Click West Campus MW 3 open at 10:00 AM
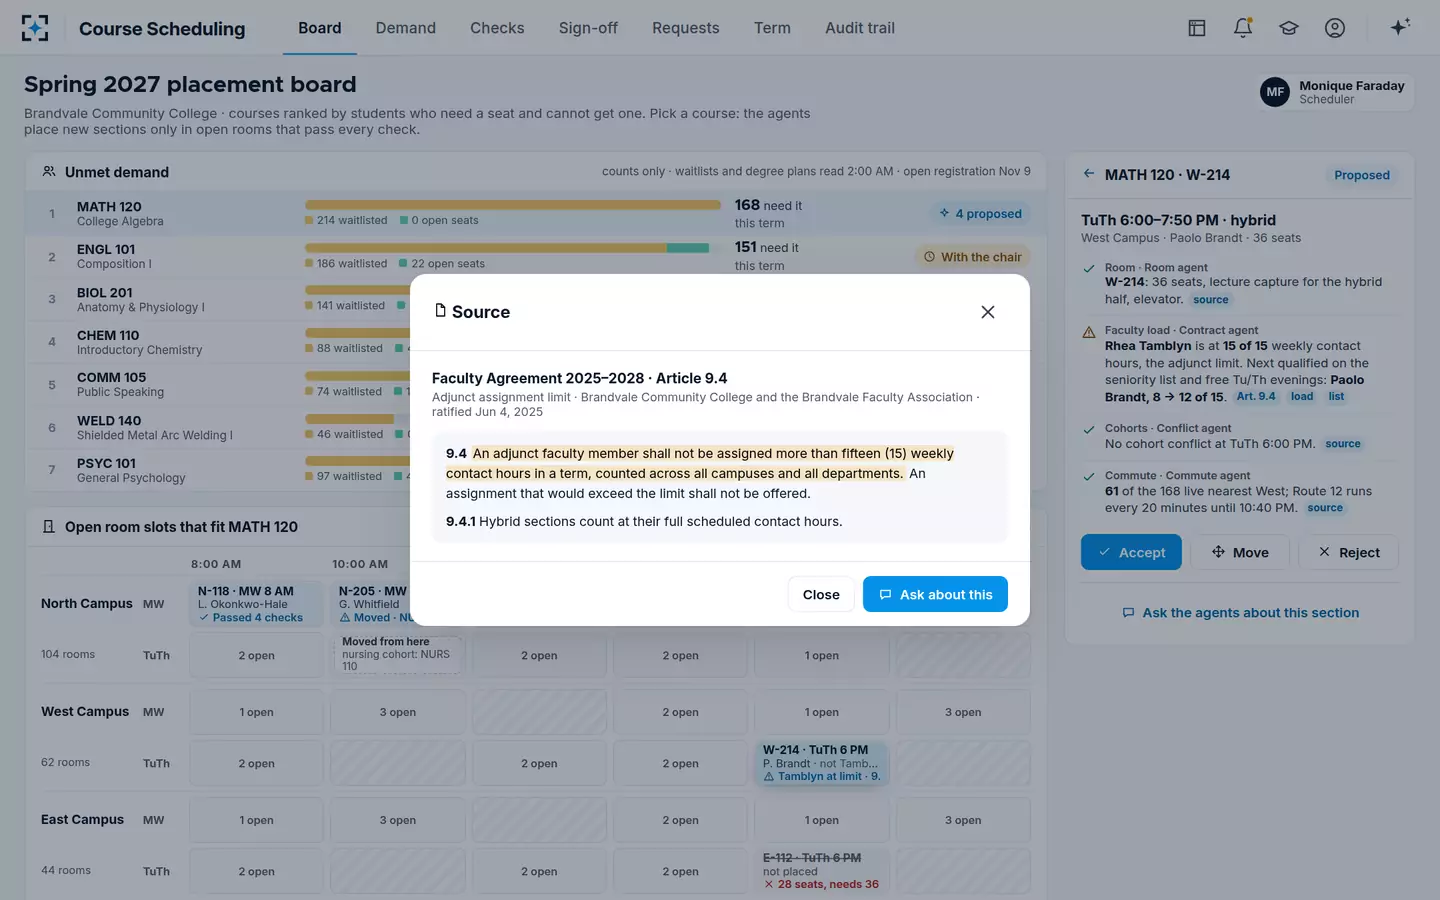This screenshot has height=900, width=1440. coord(398,712)
